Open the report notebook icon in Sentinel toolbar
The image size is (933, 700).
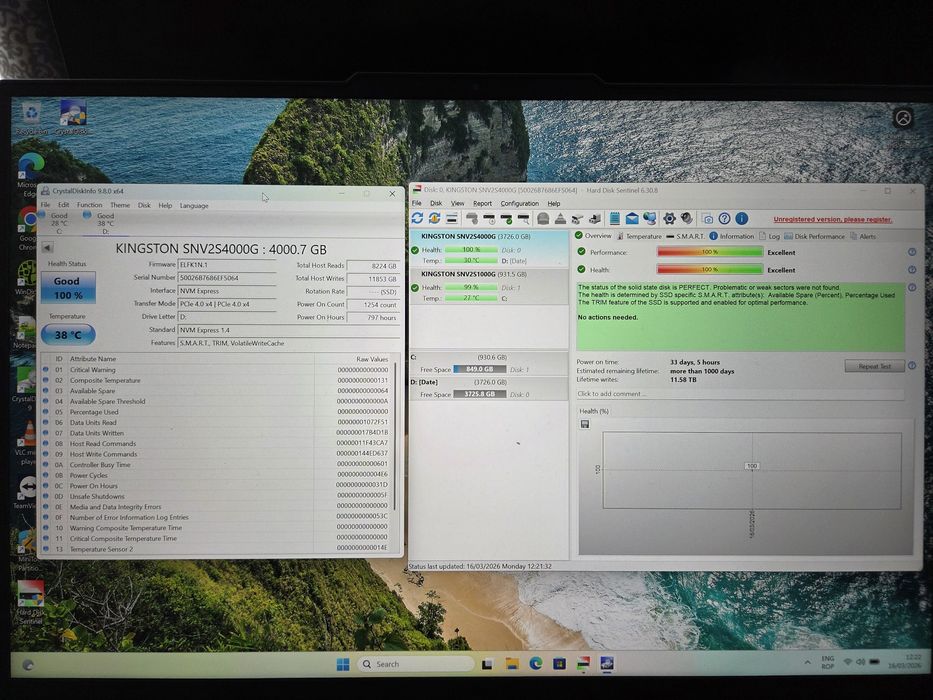615,218
